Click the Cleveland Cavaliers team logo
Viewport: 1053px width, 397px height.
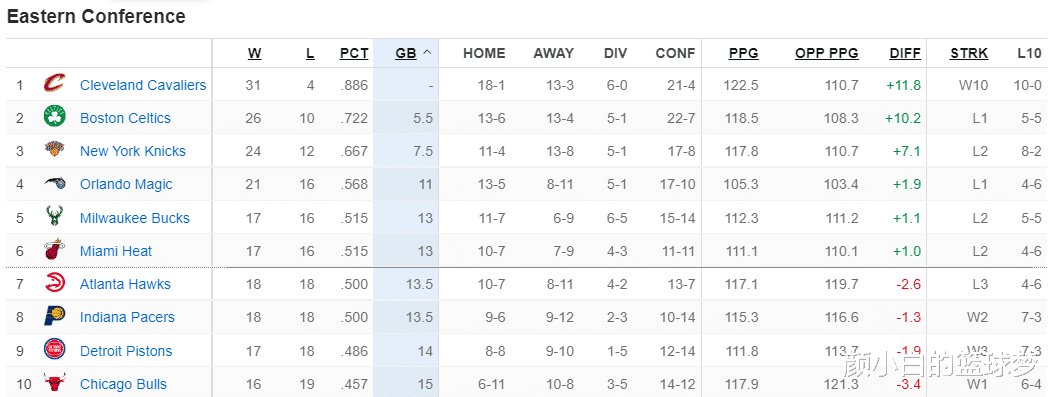(54, 85)
